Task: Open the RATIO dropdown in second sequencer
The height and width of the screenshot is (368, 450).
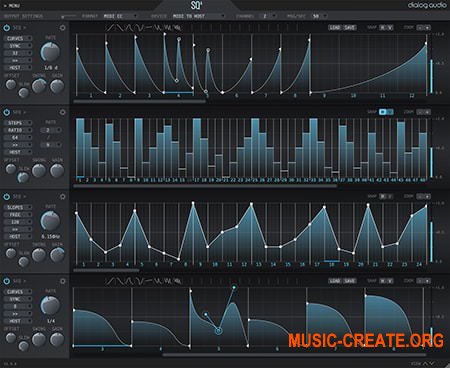Action: click(18, 130)
